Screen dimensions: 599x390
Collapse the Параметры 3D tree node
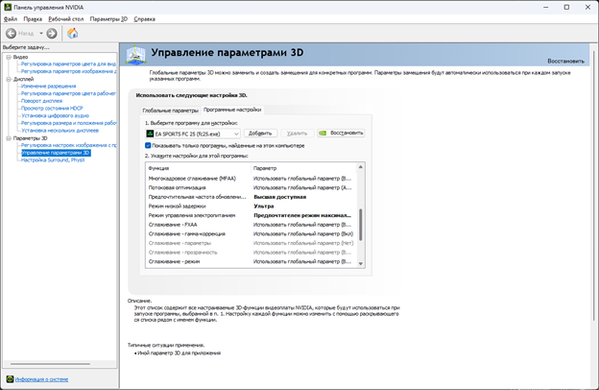(x=8, y=138)
